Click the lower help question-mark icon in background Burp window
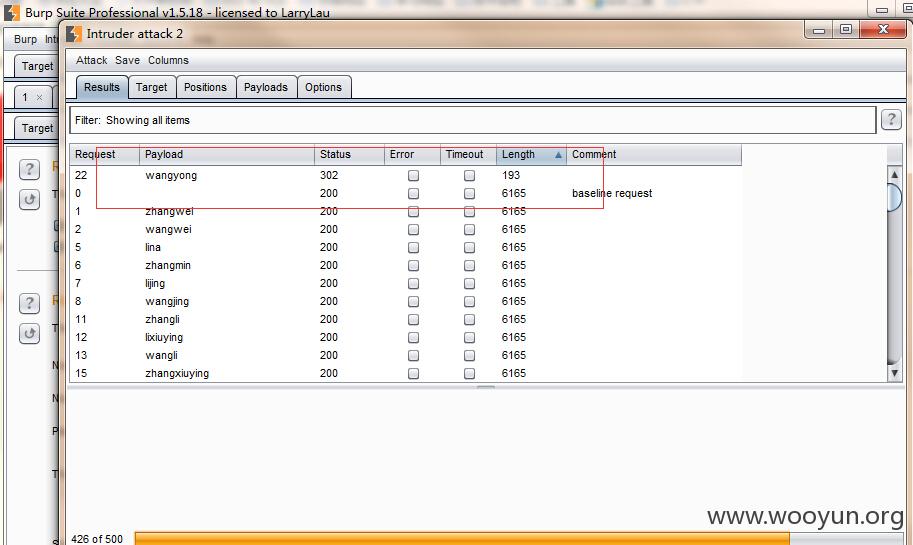 (x=29, y=303)
